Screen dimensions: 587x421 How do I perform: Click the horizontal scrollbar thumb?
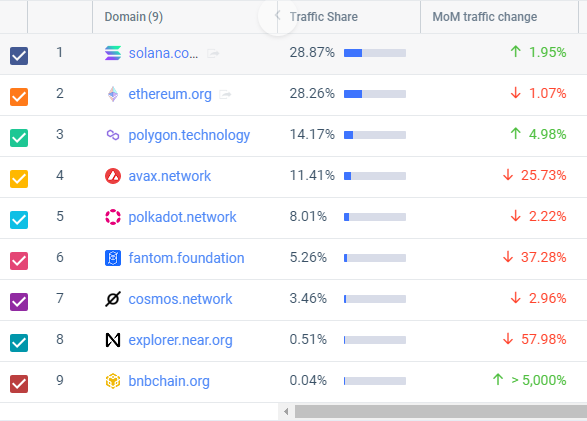pos(441,412)
